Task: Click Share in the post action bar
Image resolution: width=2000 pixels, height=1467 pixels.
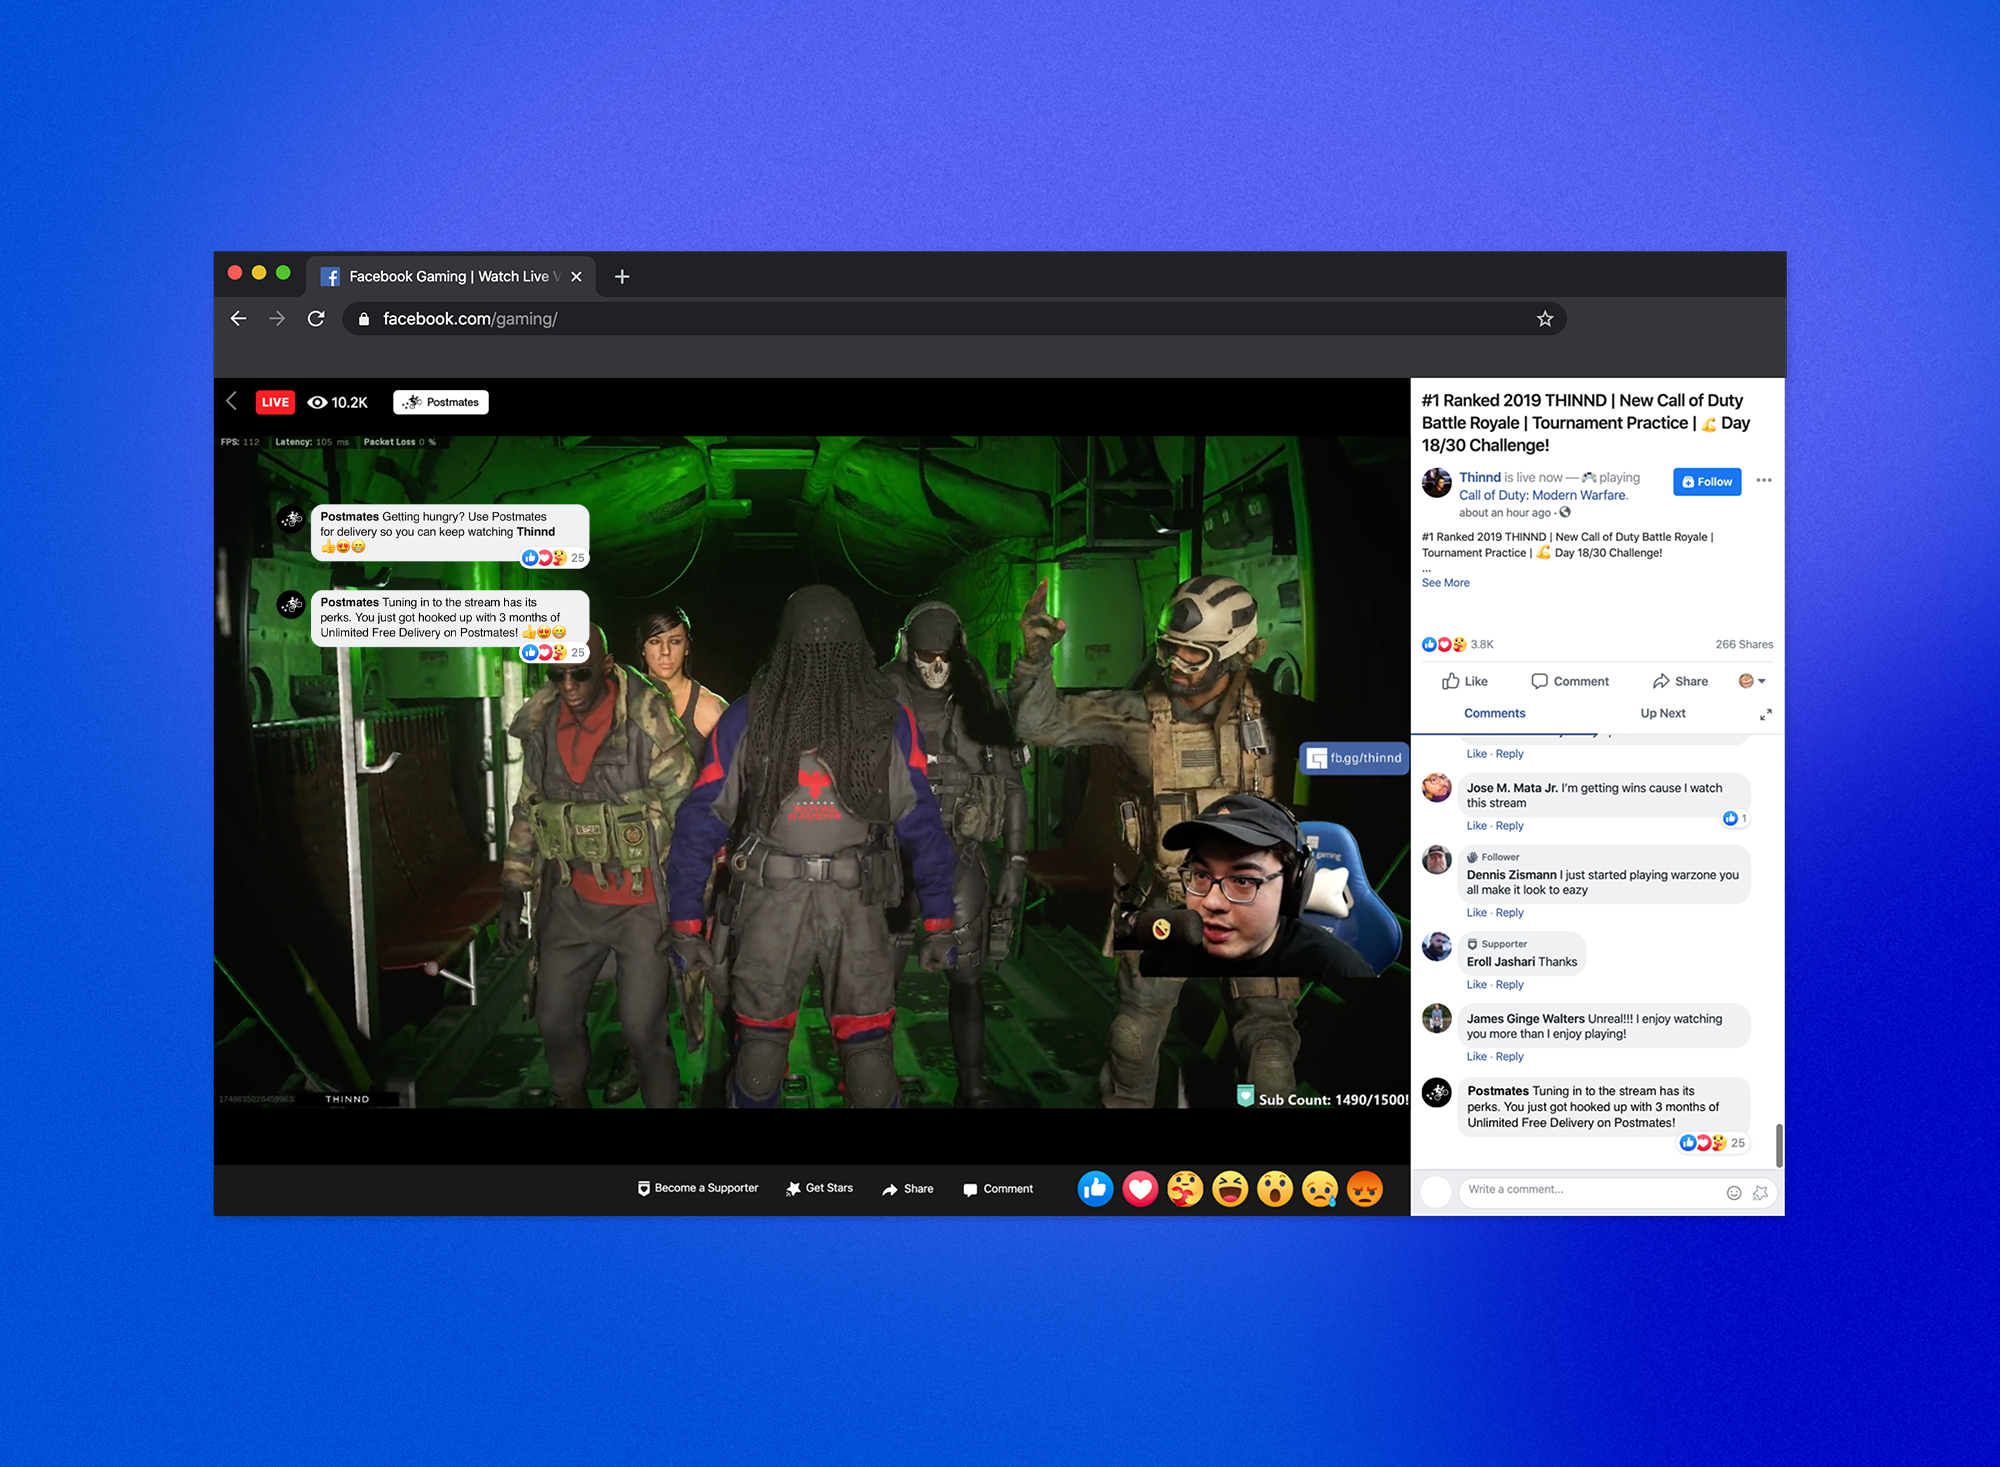Action: coord(1680,681)
